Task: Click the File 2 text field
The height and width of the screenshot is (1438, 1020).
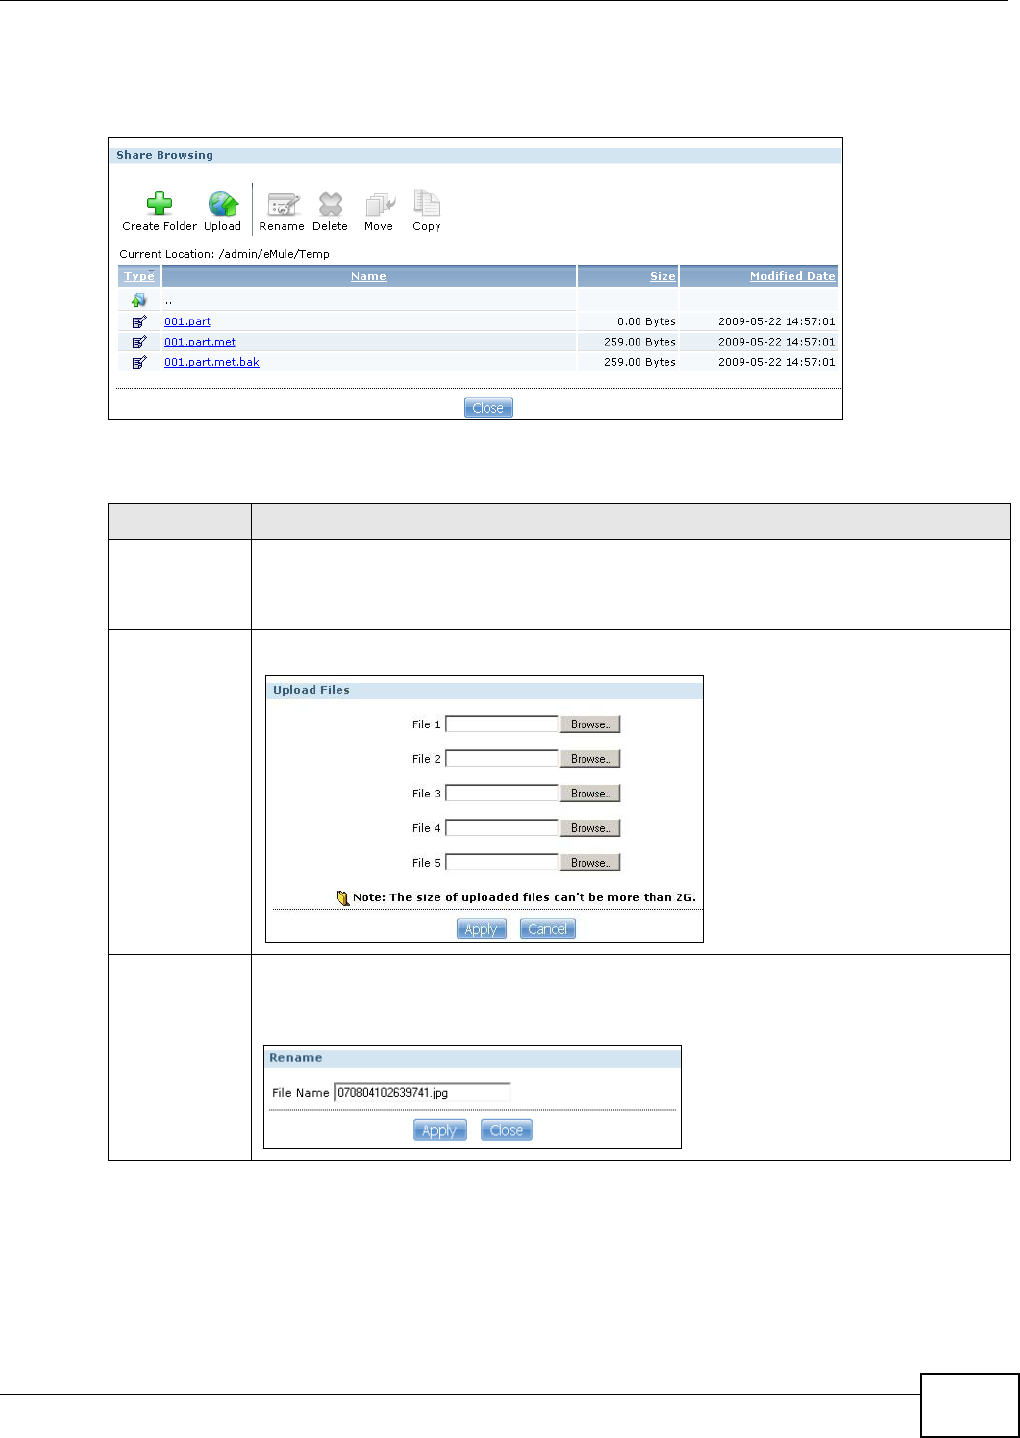Action: [502, 759]
